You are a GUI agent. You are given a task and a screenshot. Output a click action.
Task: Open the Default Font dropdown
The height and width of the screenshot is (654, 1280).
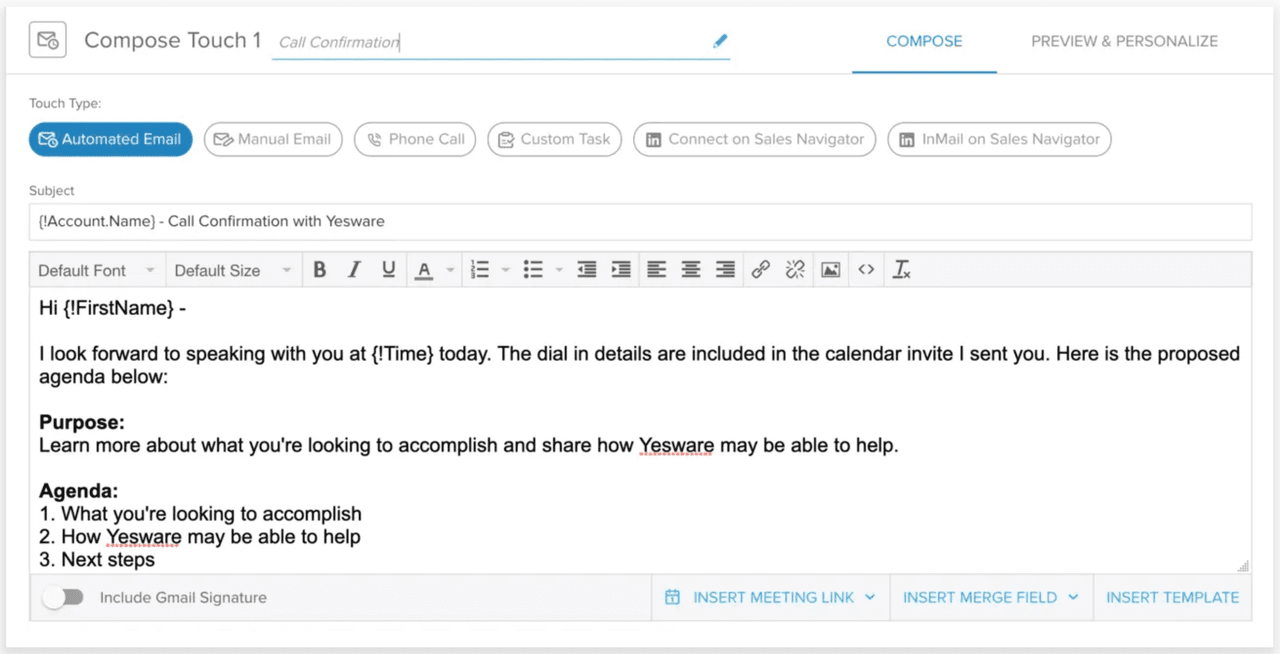click(95, 269)
